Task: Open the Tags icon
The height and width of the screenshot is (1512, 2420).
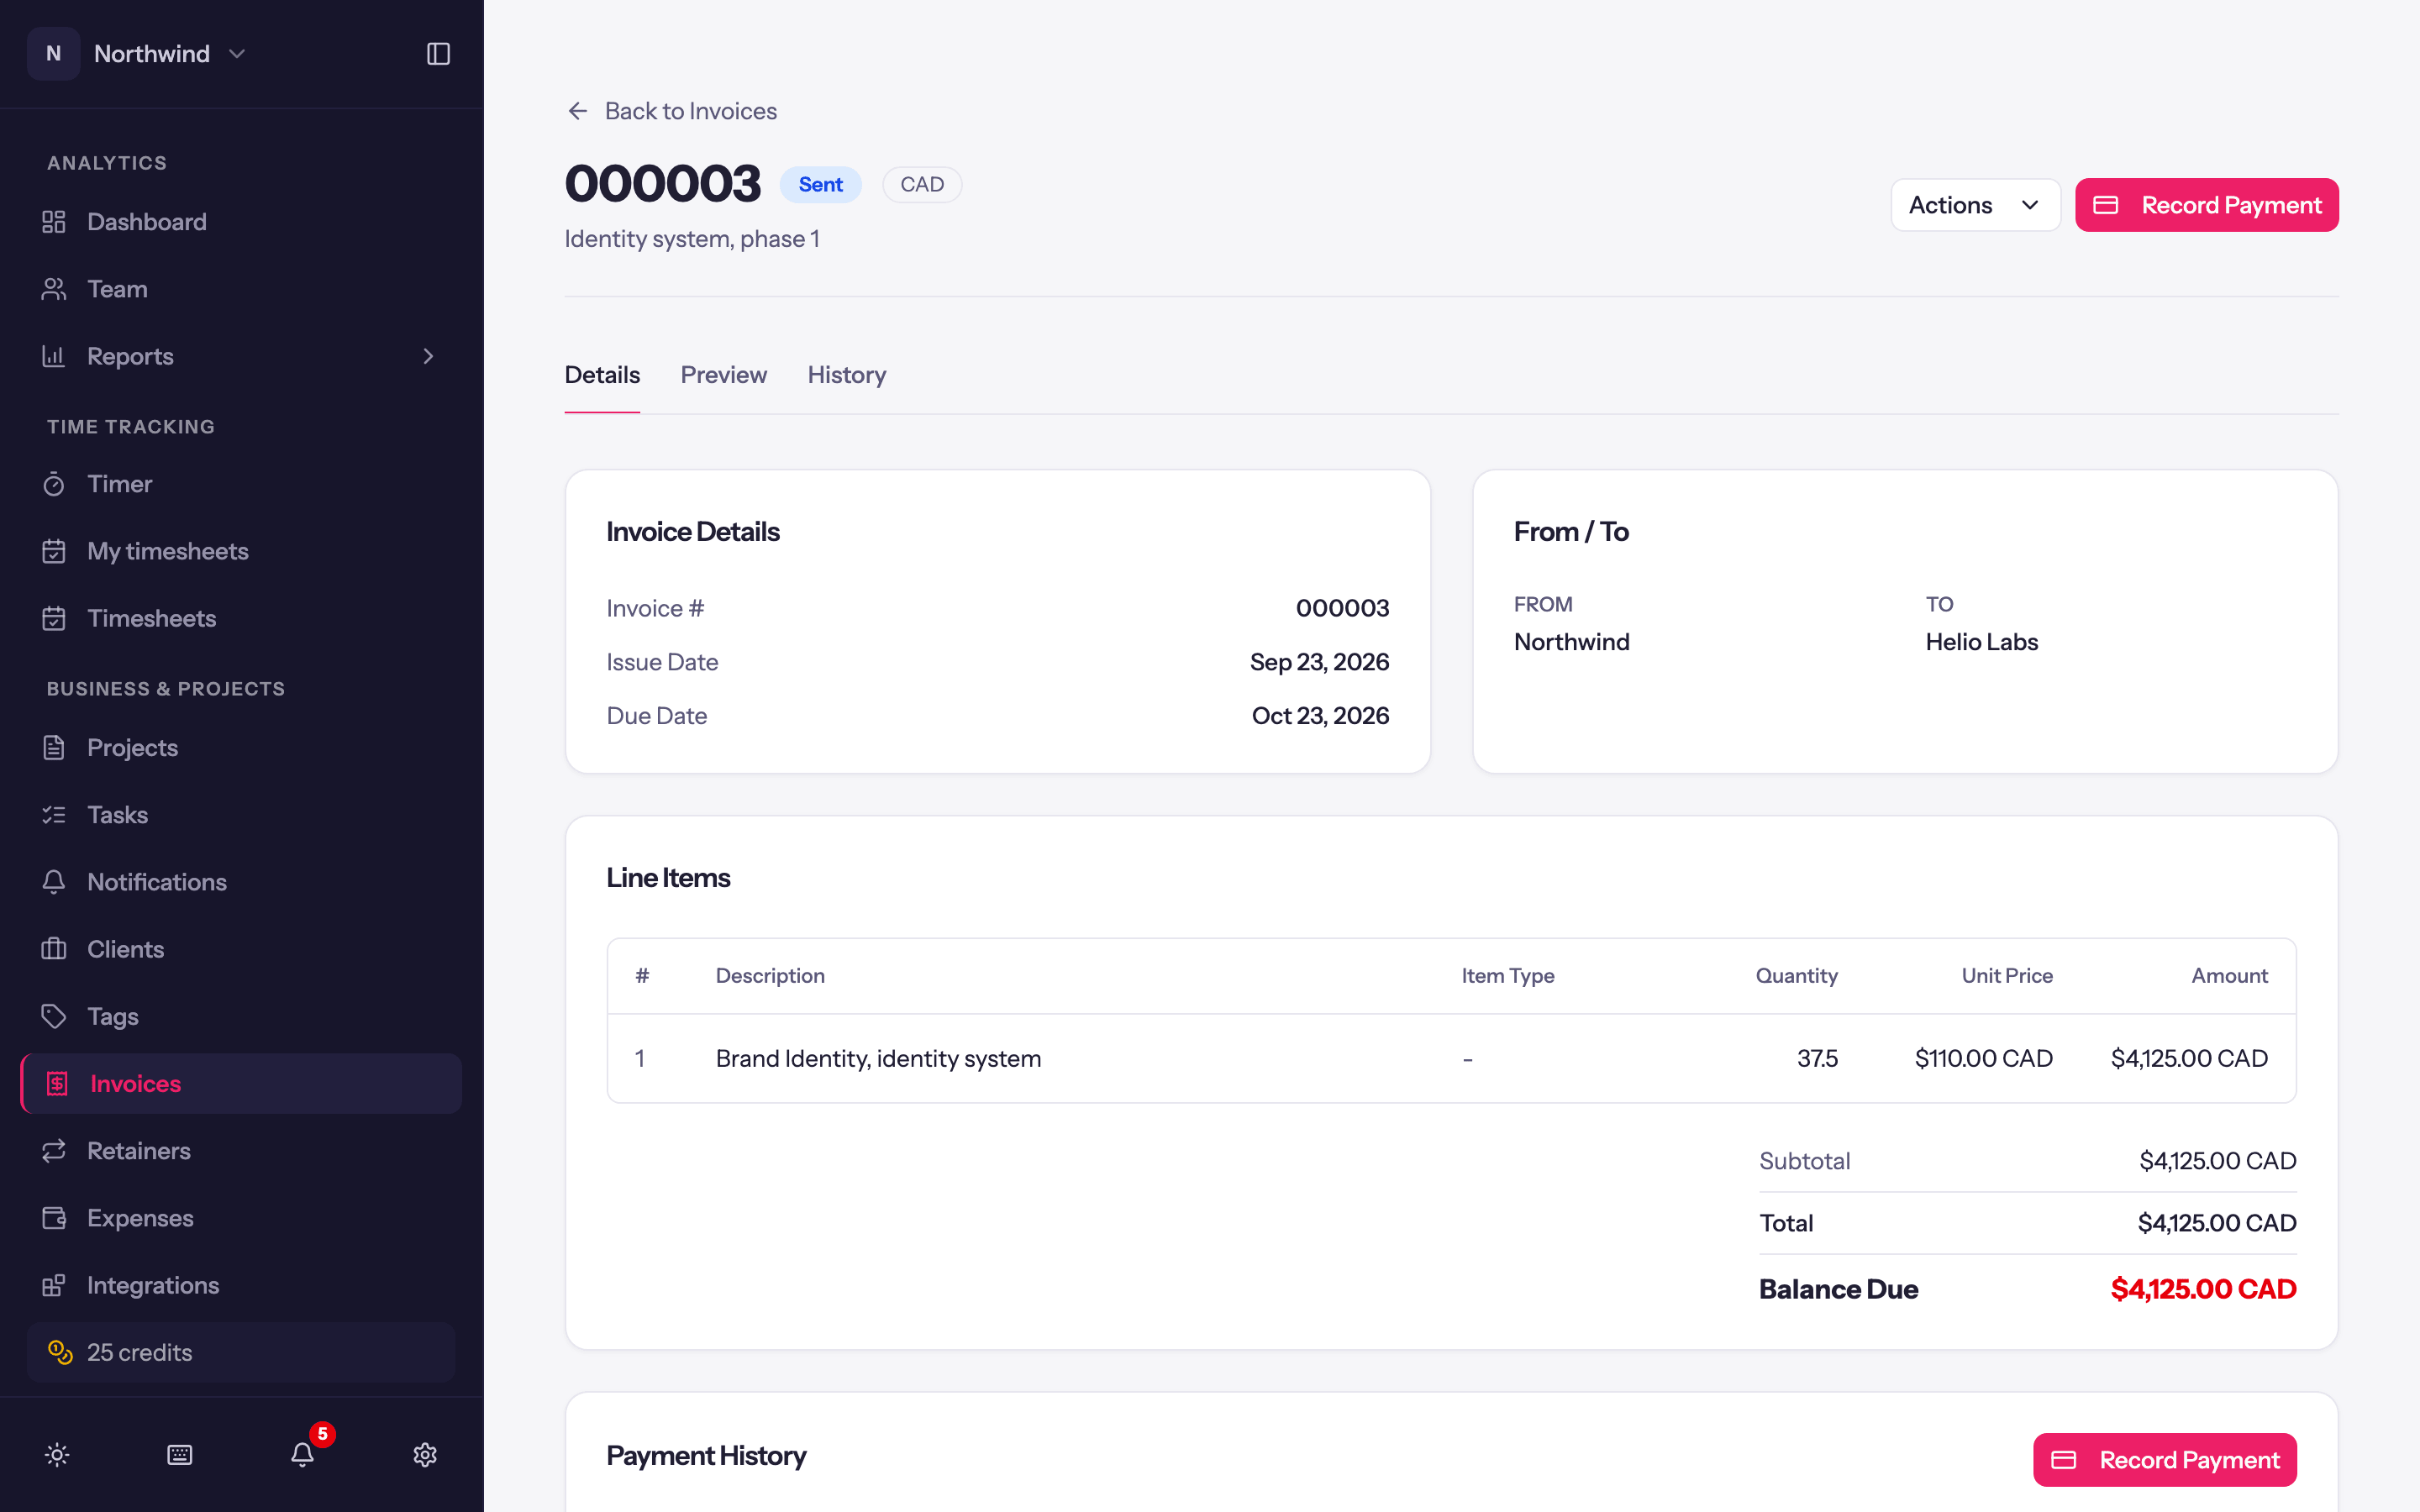Action: tap(54, 1016)
